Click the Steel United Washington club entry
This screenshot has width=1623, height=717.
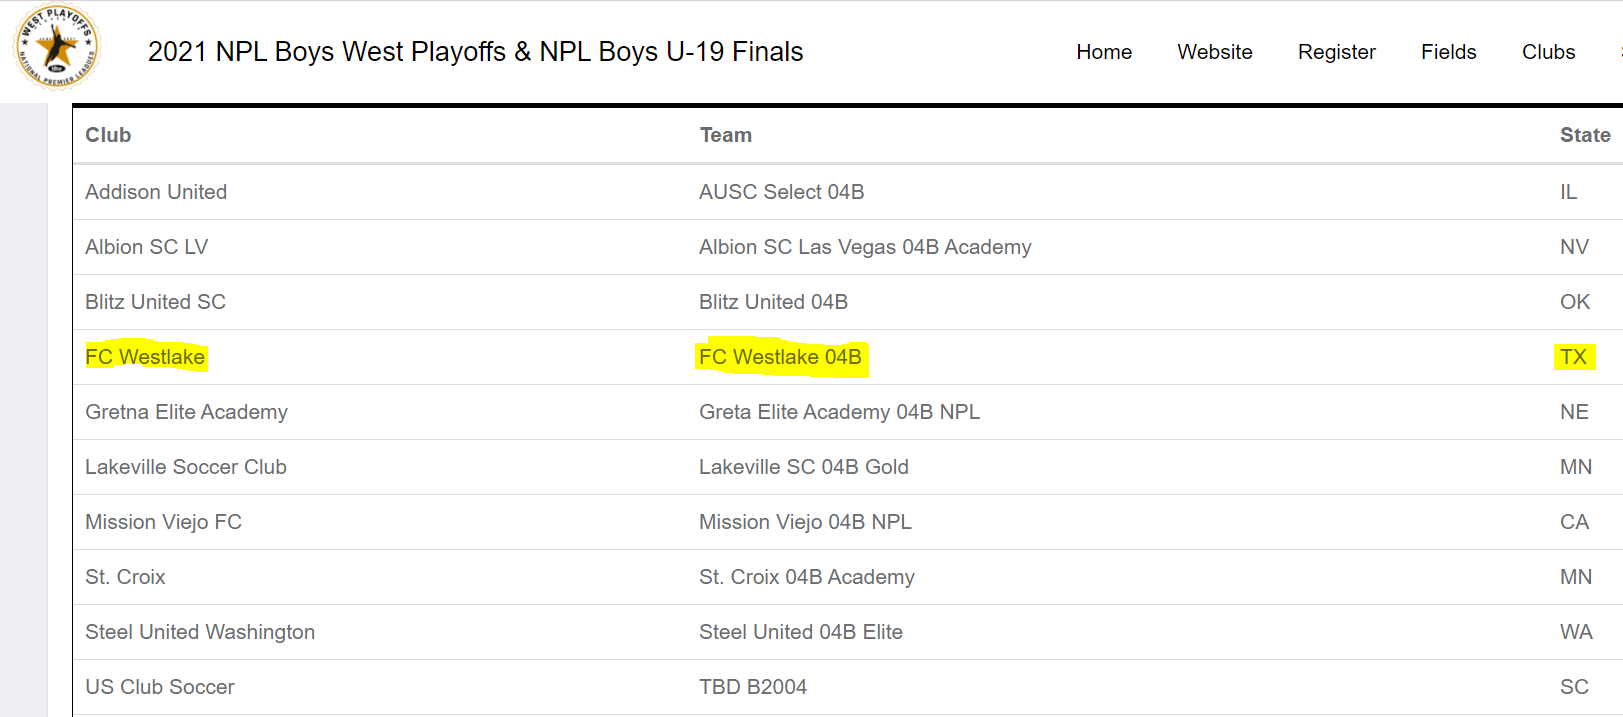point(200,632)
